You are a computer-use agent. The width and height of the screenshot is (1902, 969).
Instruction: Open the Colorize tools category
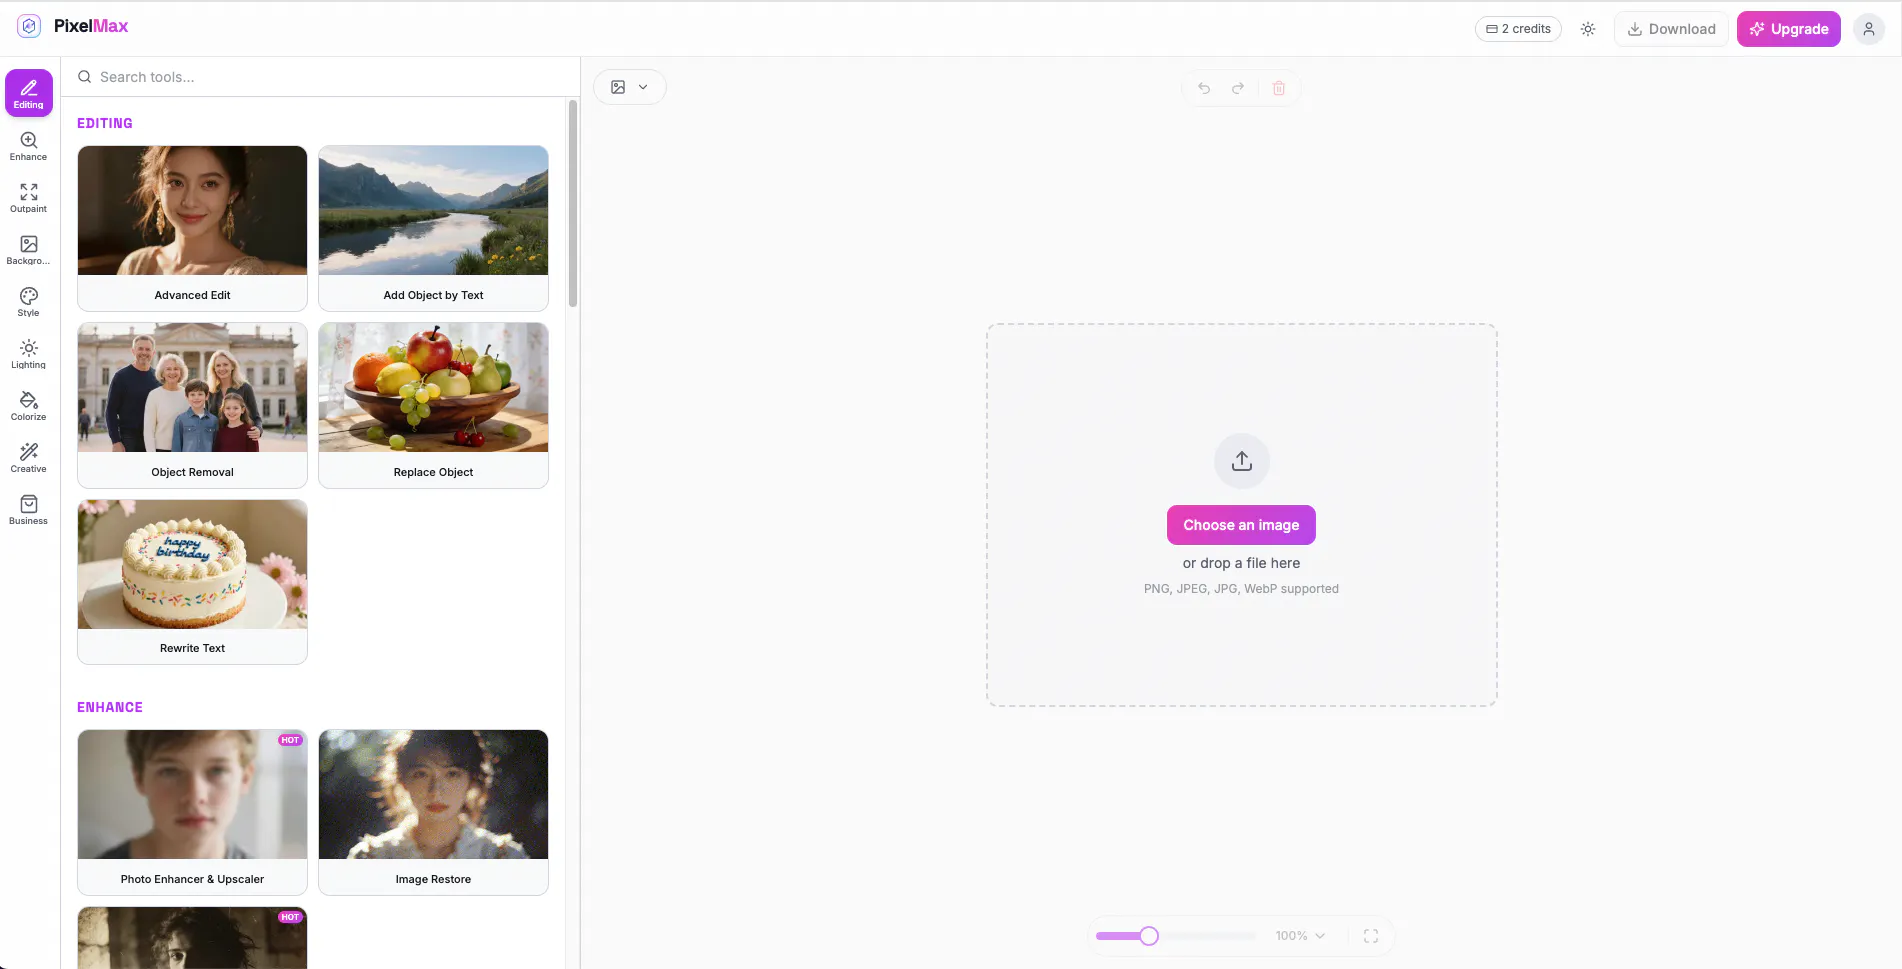tap(29, 405)
